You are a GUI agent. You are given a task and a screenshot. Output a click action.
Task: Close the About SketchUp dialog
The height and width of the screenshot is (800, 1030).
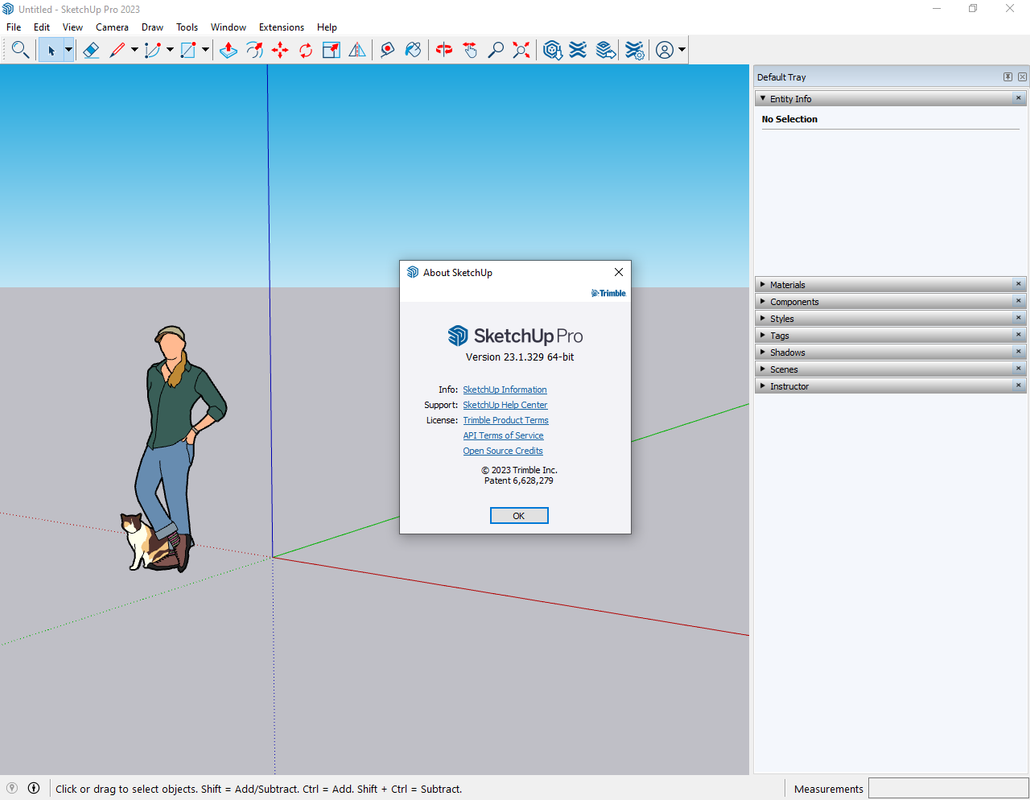click(x=618, y=272)
